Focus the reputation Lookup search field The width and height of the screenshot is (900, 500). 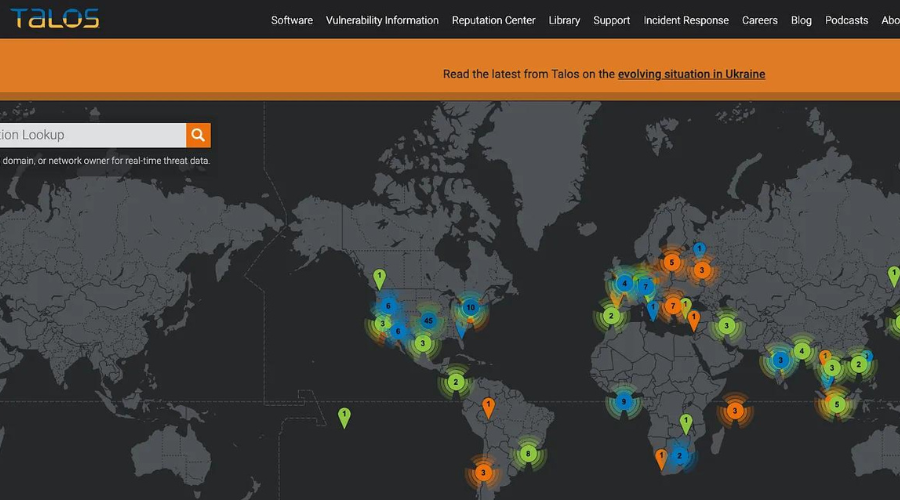coord(92,135)
